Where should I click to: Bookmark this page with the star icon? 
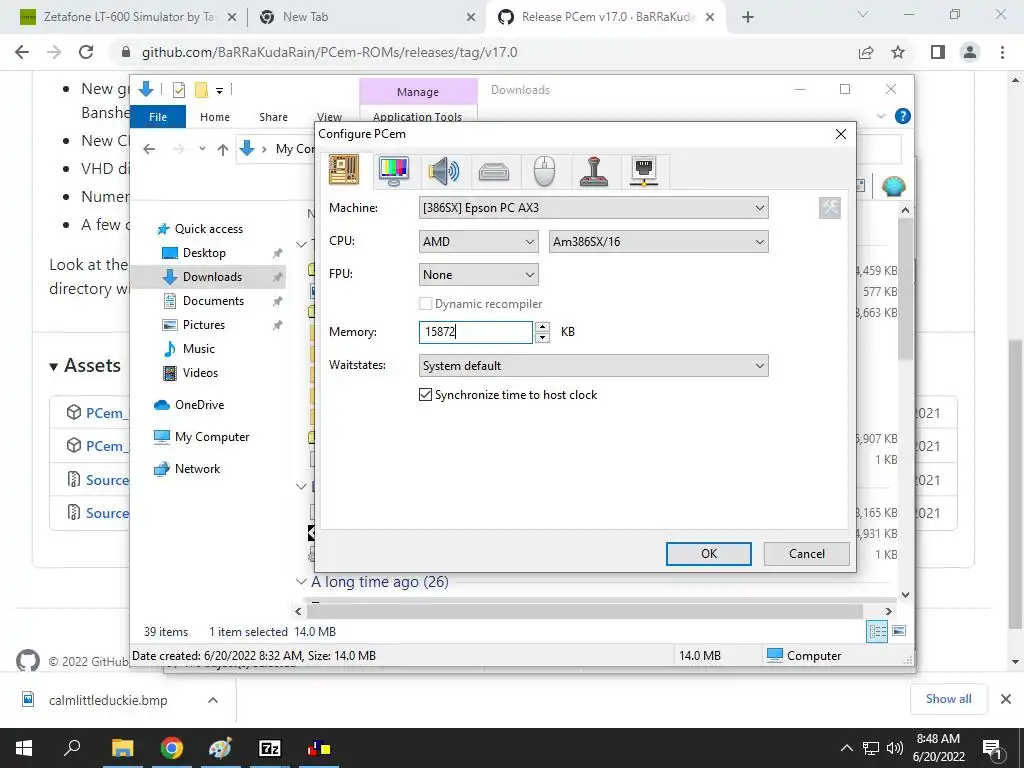click(898, 52)
